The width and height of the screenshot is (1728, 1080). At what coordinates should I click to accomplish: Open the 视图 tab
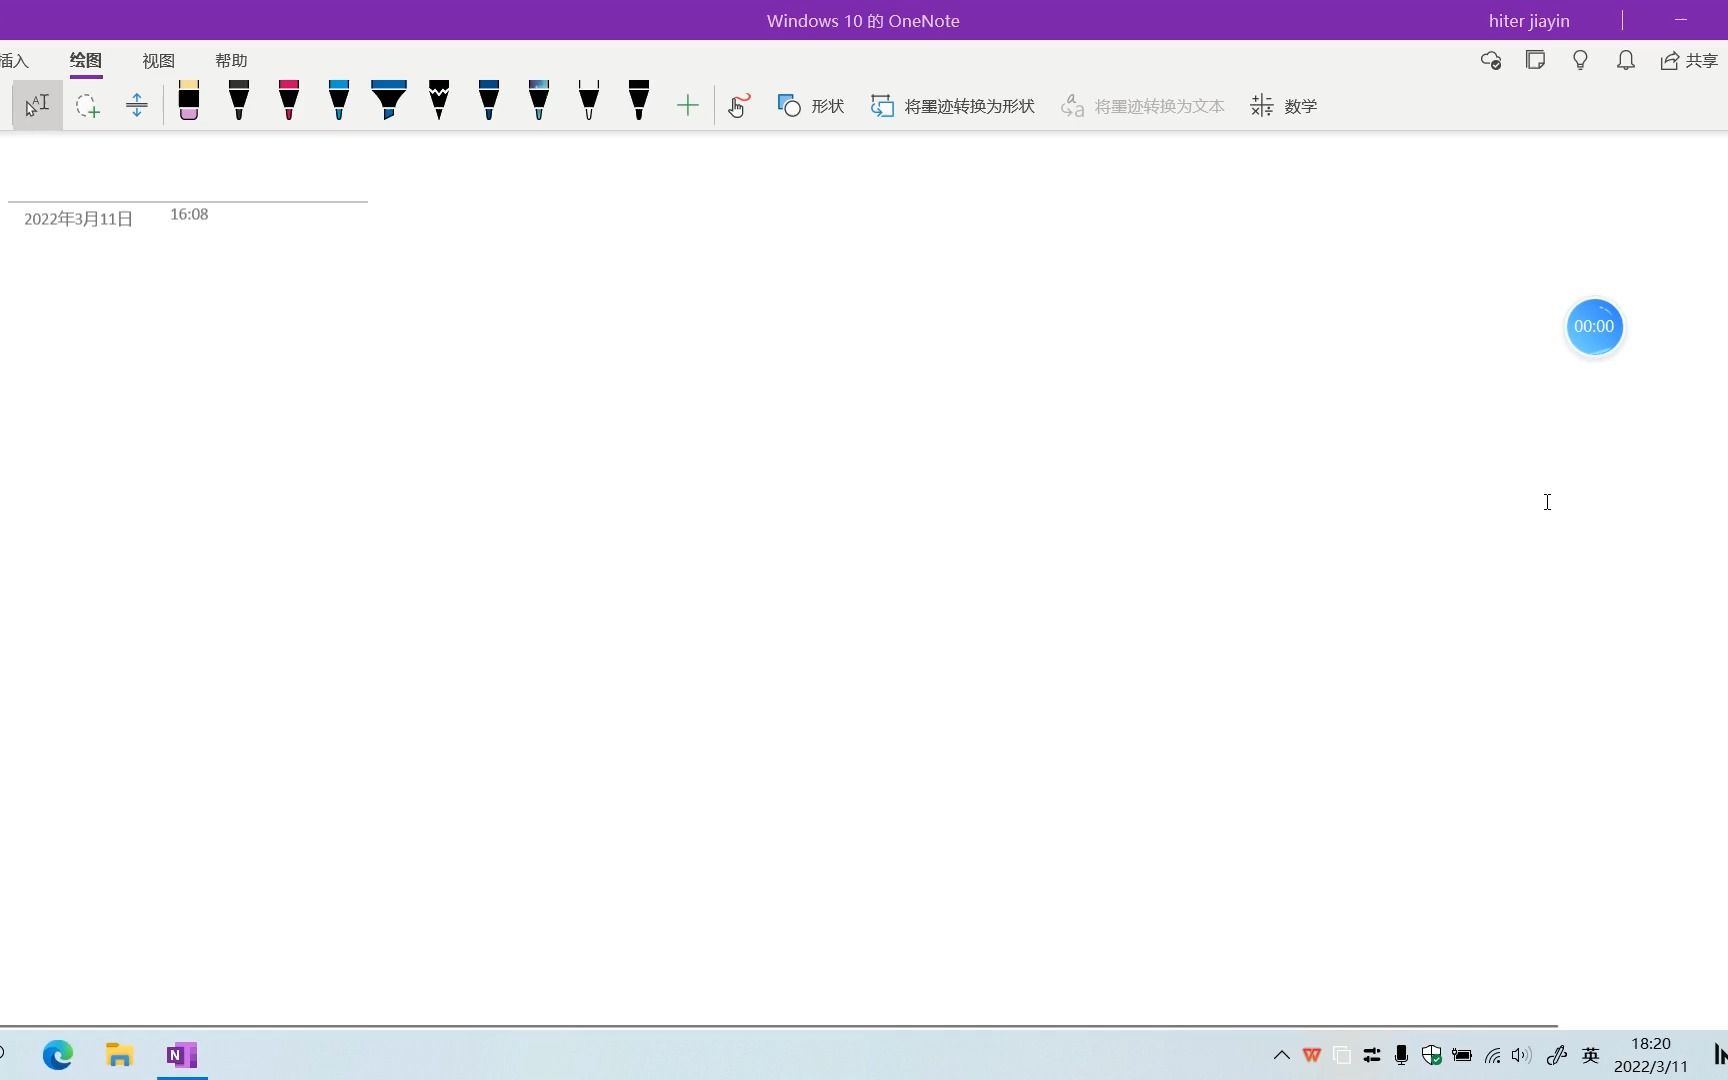pos(158,61)
